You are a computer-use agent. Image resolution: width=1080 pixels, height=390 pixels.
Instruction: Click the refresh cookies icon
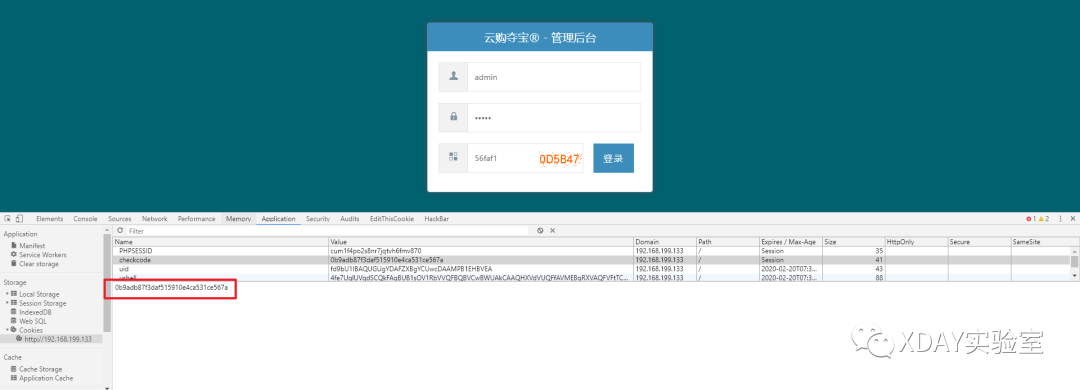coord(120,231)
